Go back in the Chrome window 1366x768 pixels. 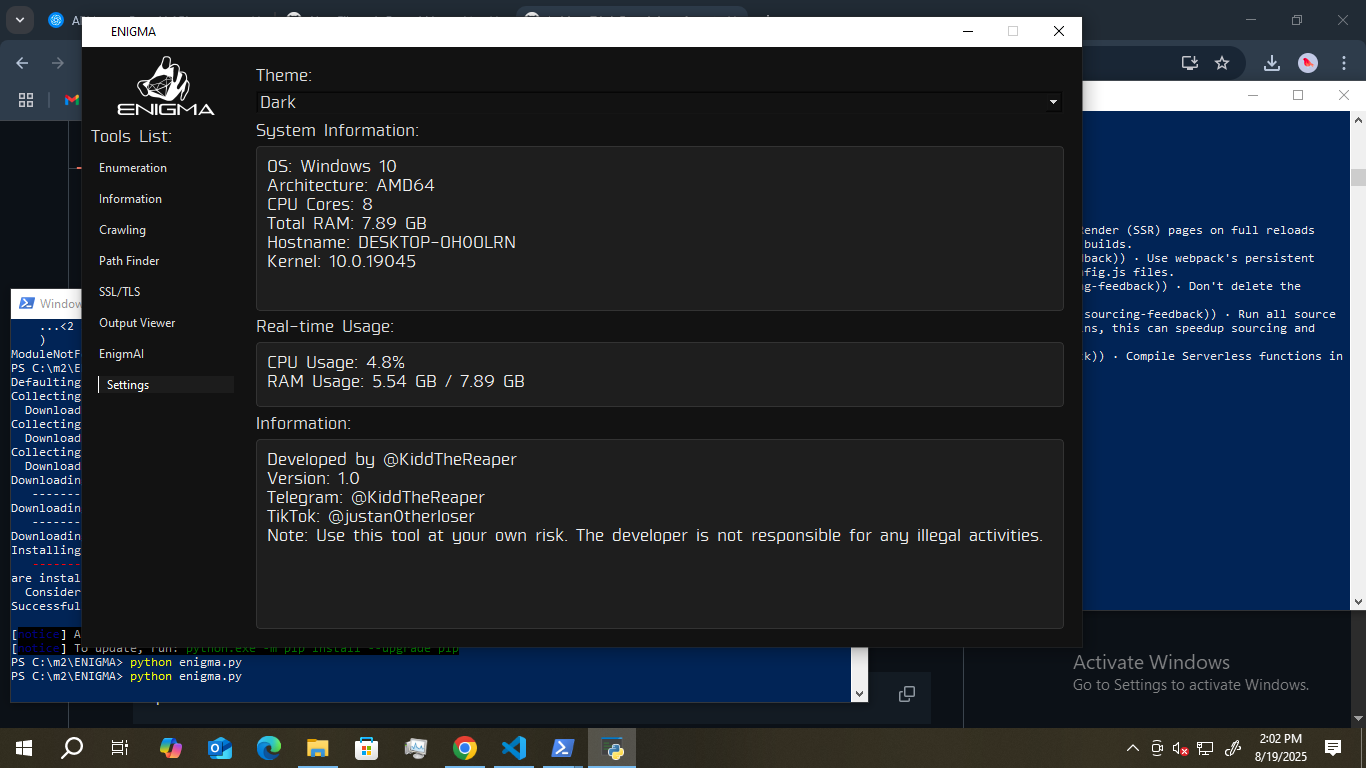pos(22,63)
